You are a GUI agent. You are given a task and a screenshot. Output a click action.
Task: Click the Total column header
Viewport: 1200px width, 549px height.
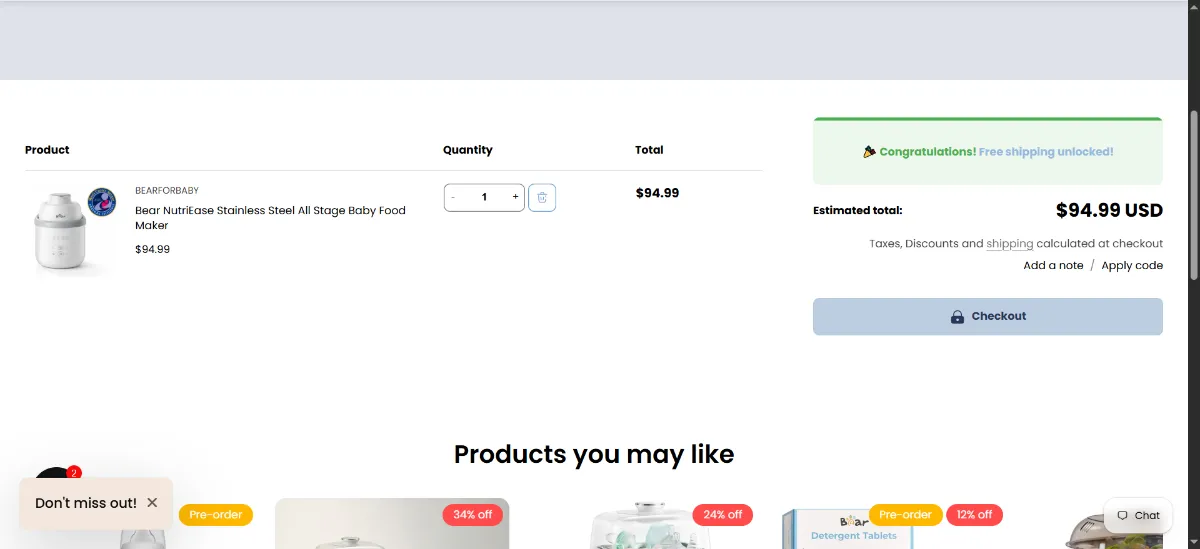coord(649,150)
